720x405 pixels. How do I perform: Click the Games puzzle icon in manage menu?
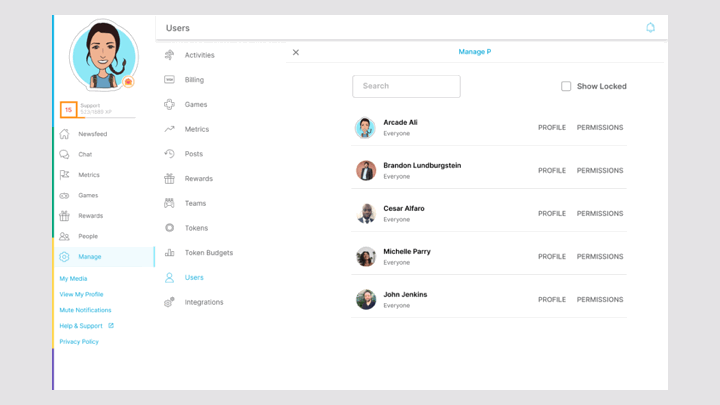(169, 105)
